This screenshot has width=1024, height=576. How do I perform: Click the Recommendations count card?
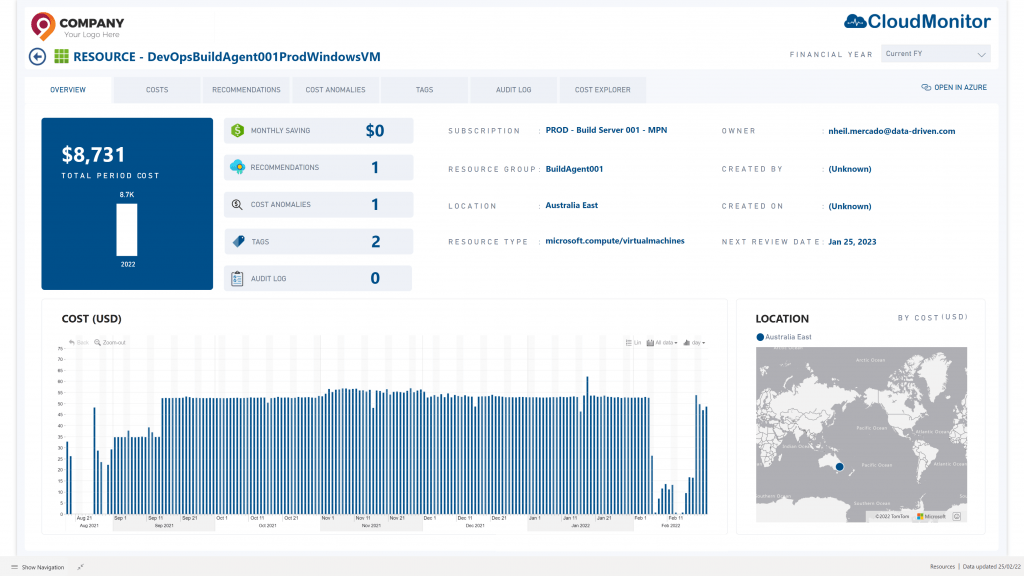319,167
